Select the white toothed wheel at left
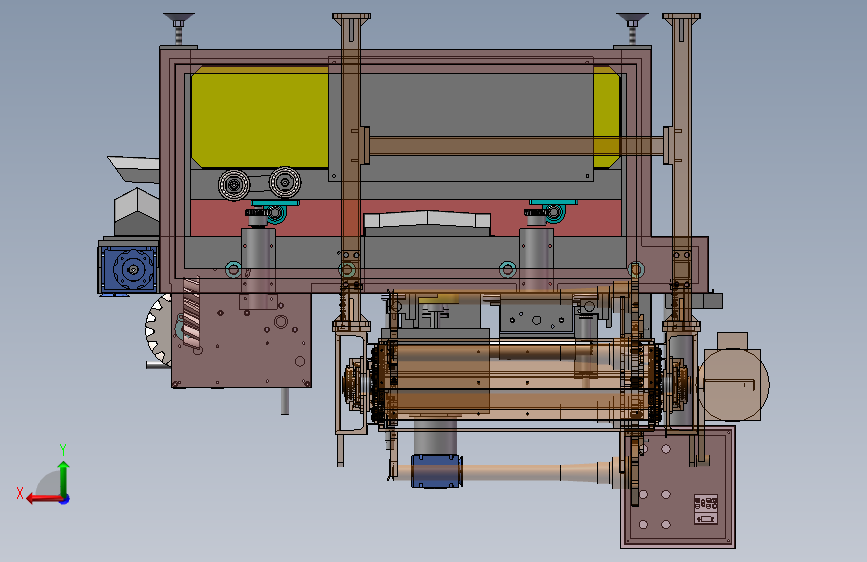867x562 pixels. 159,330
